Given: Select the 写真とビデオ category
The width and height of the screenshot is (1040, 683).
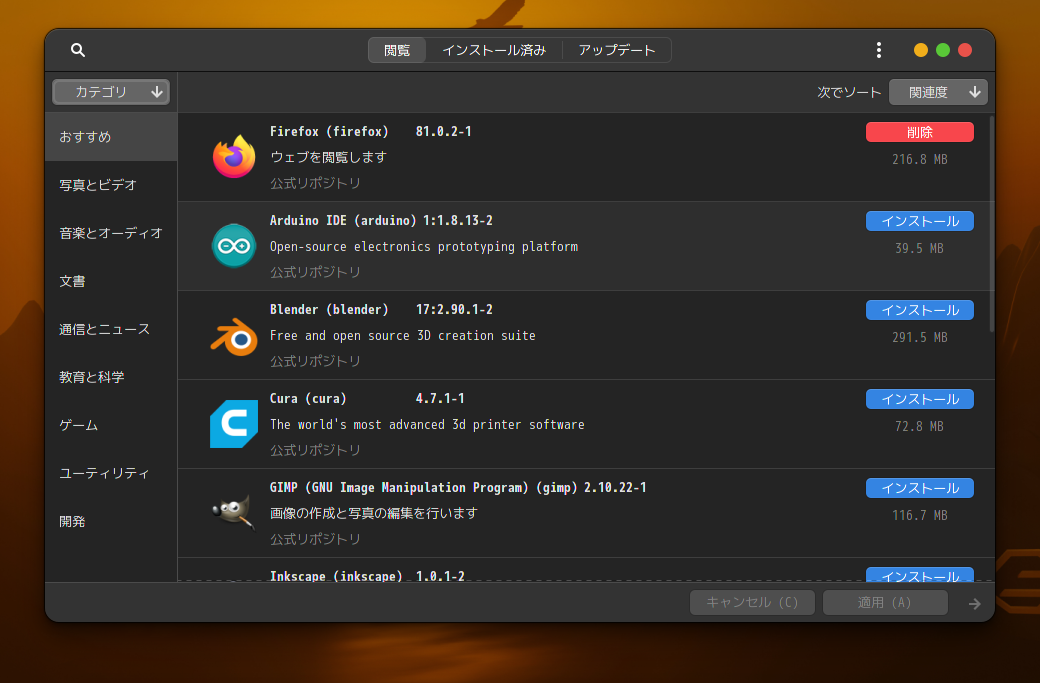Looking at the screenshot, I should coord(111,185).
